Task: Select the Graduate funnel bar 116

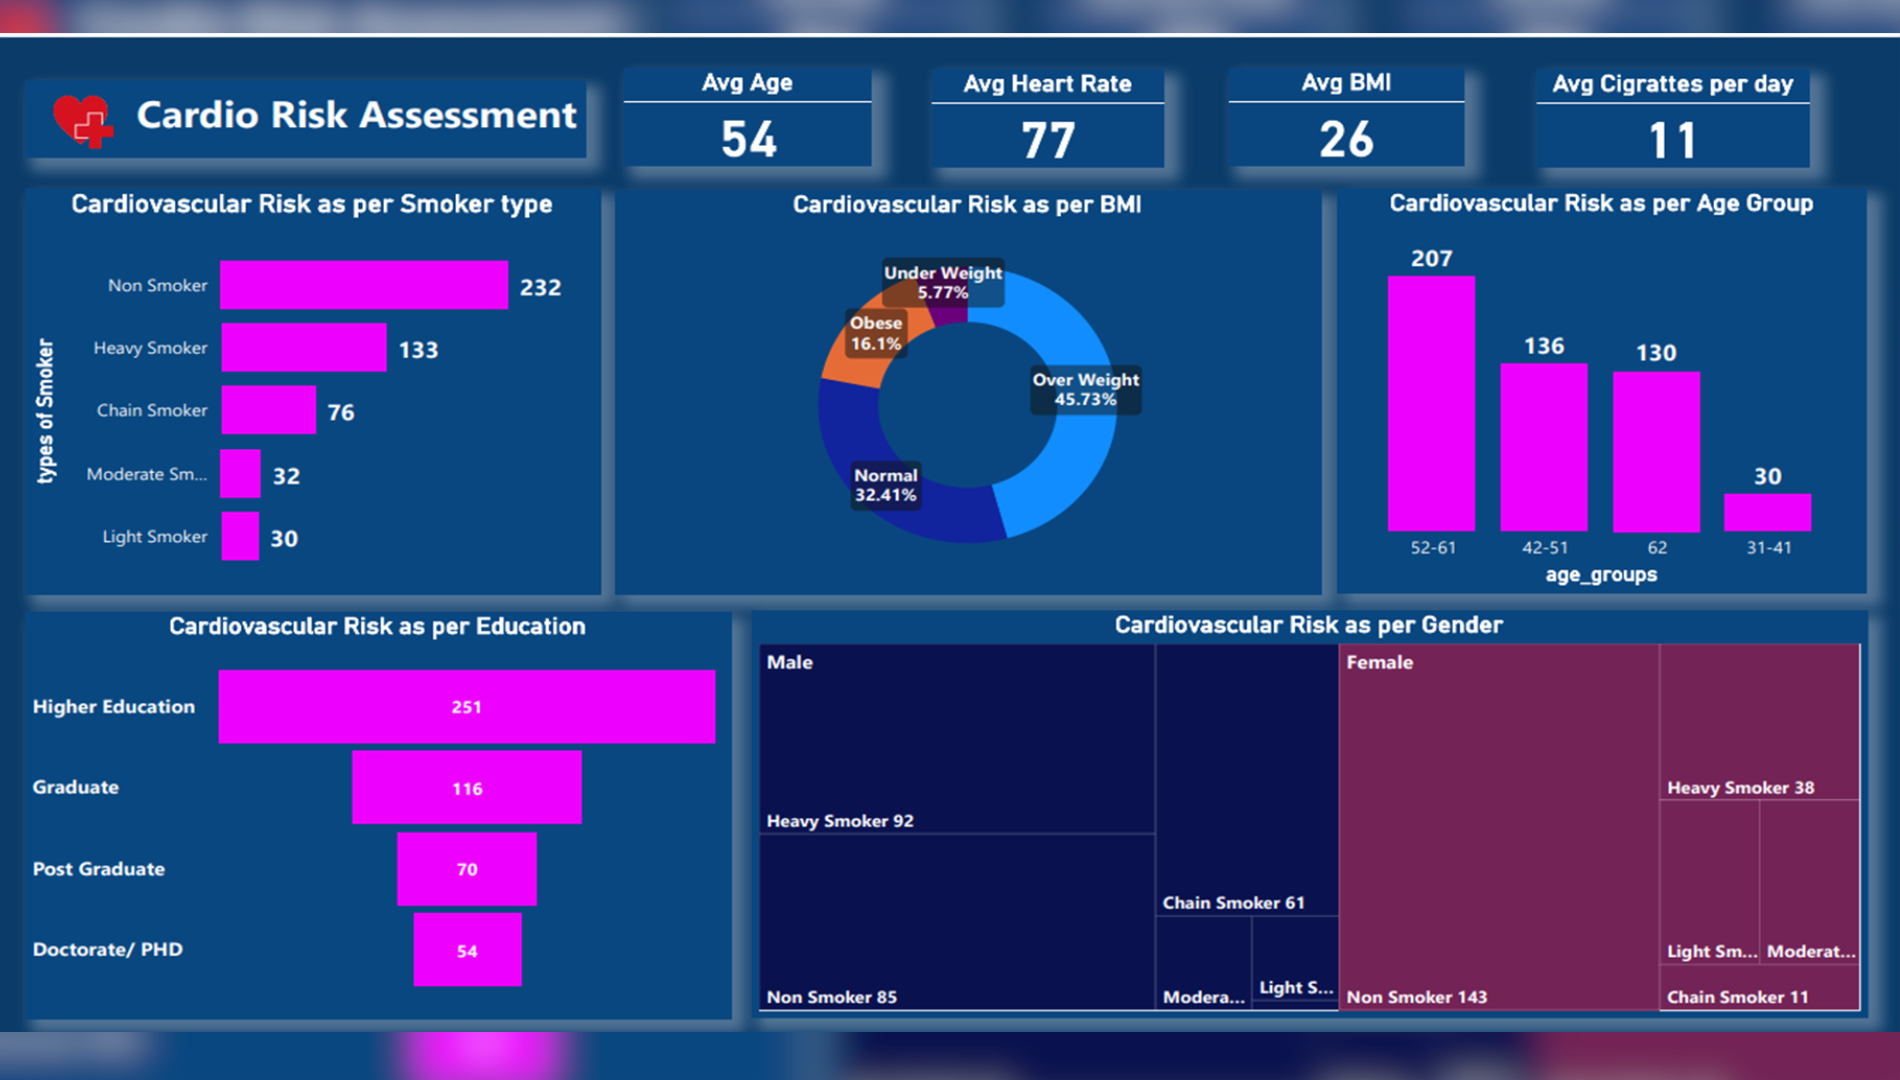Action: point(467,787)
